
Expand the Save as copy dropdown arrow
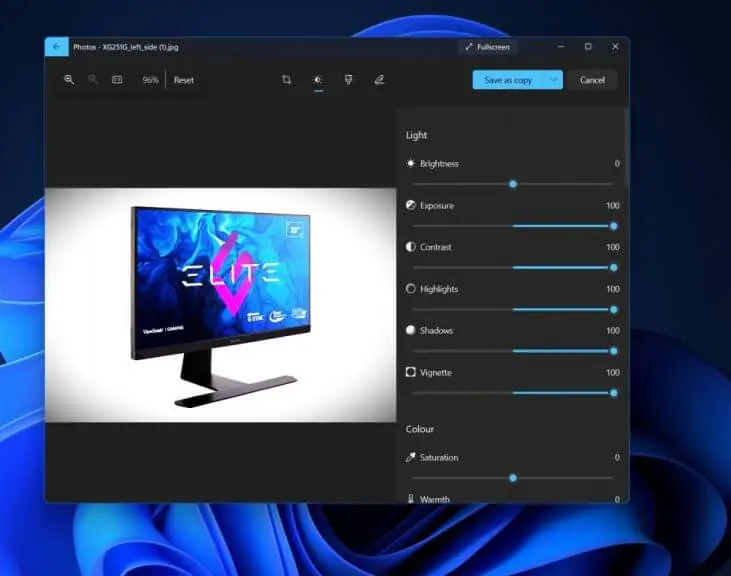(553, 80)
